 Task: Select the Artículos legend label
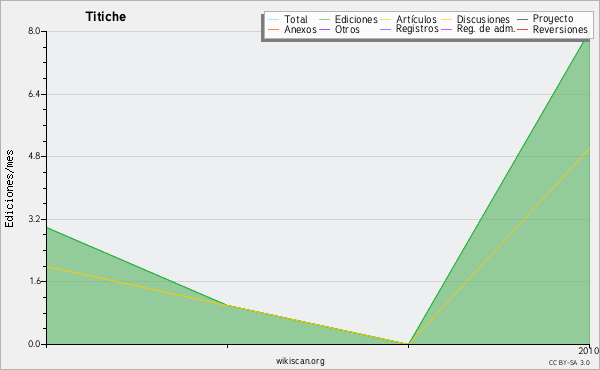416,19
